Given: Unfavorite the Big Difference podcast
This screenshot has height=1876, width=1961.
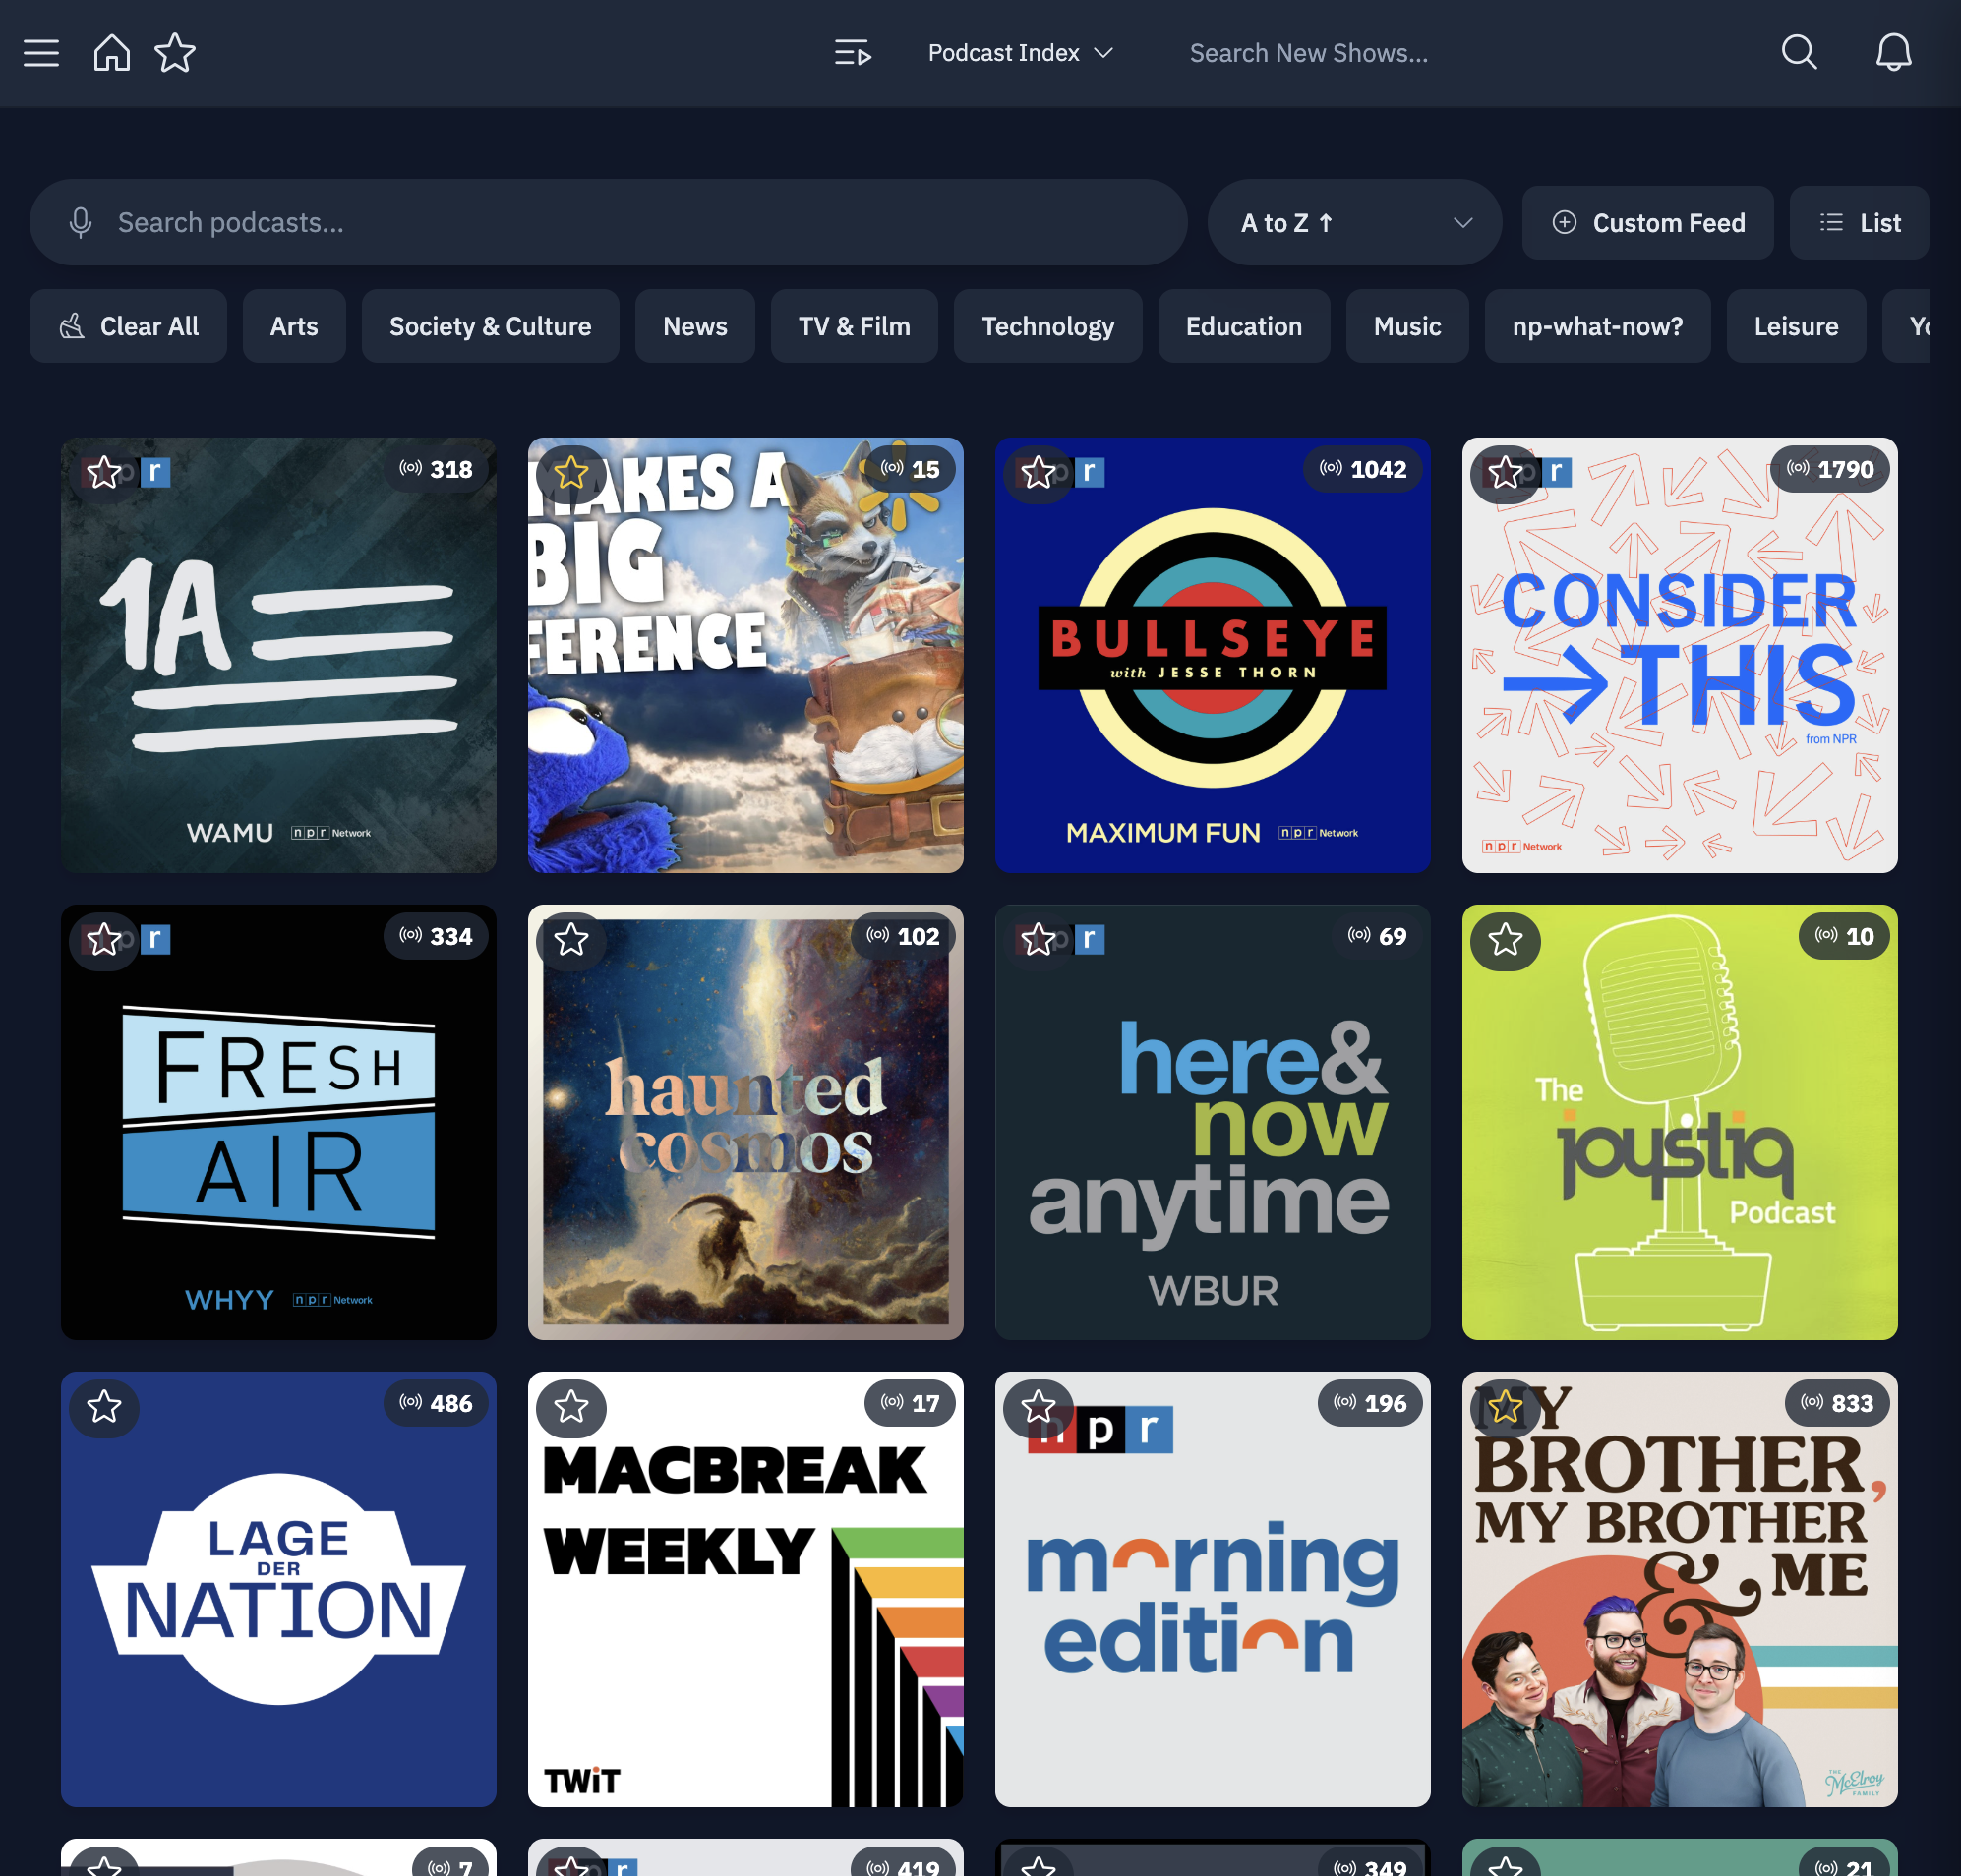Looking at the screenshot, I should (571, 472).
